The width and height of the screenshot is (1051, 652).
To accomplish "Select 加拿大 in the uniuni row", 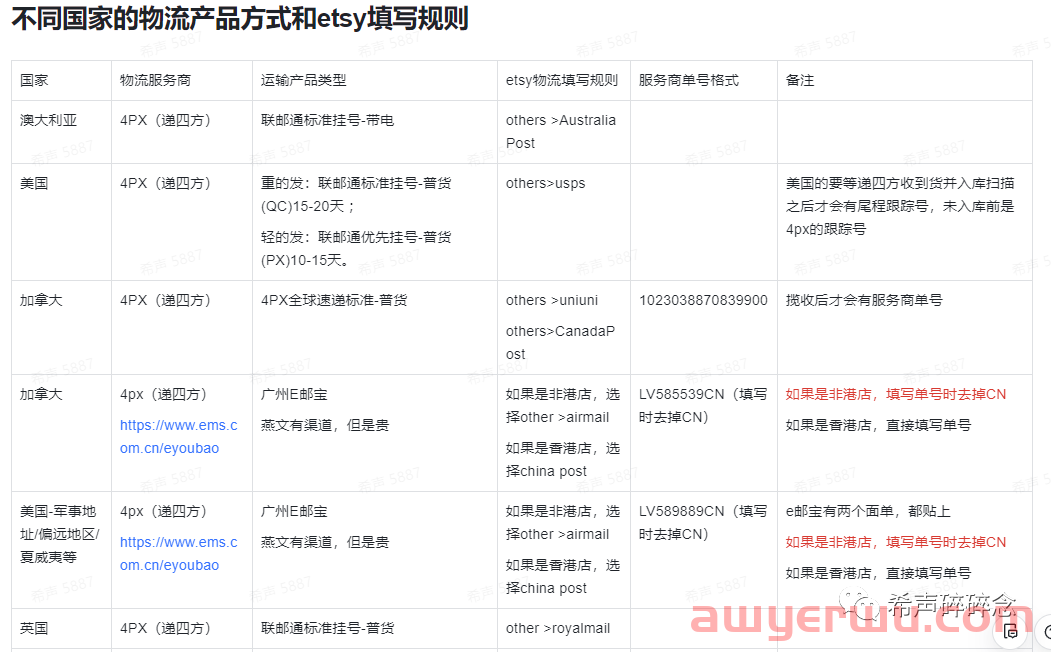I will [41, 300].
